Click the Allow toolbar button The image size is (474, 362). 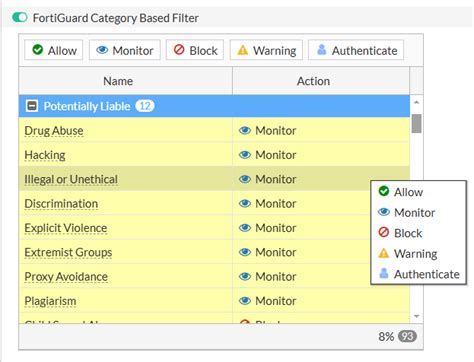coord(54,50)
